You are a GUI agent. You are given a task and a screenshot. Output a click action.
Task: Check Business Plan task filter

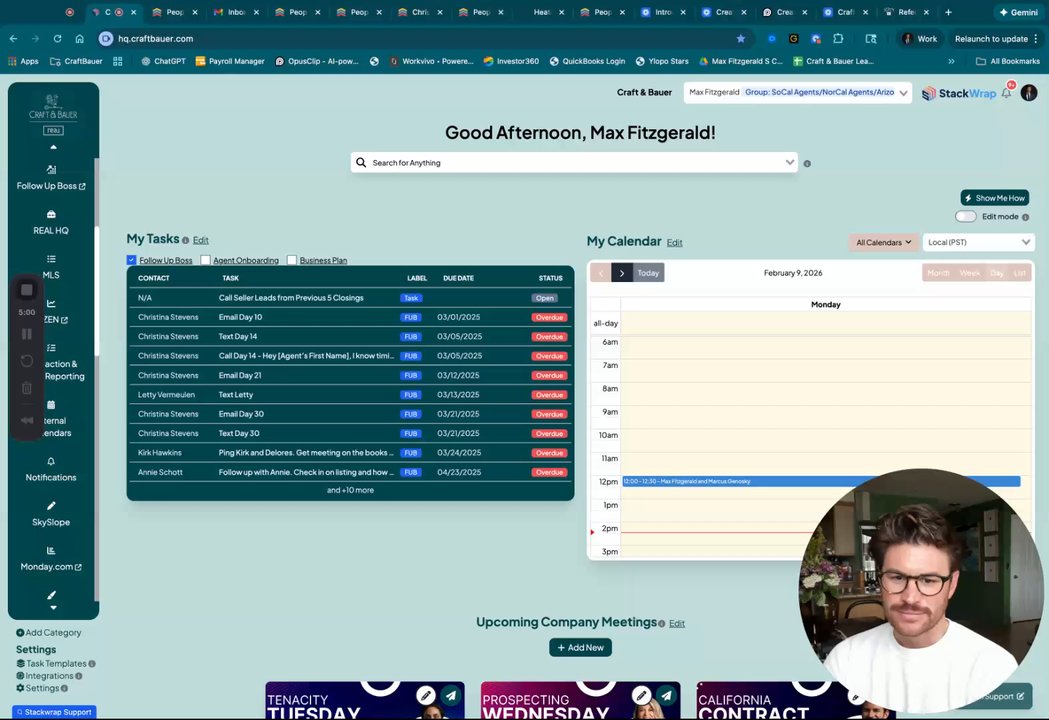pos(292,260)
